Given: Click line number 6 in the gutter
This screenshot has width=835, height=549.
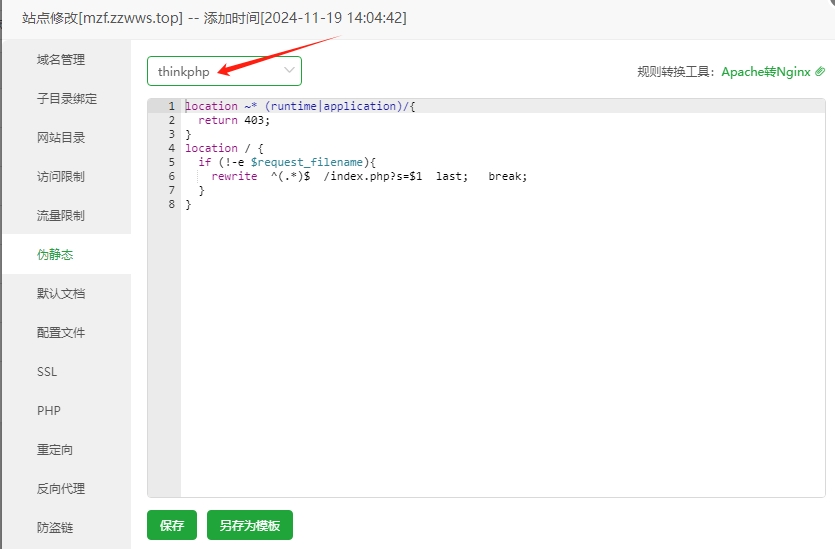Looking at the screenshot, I should click(x=171, y=176).
